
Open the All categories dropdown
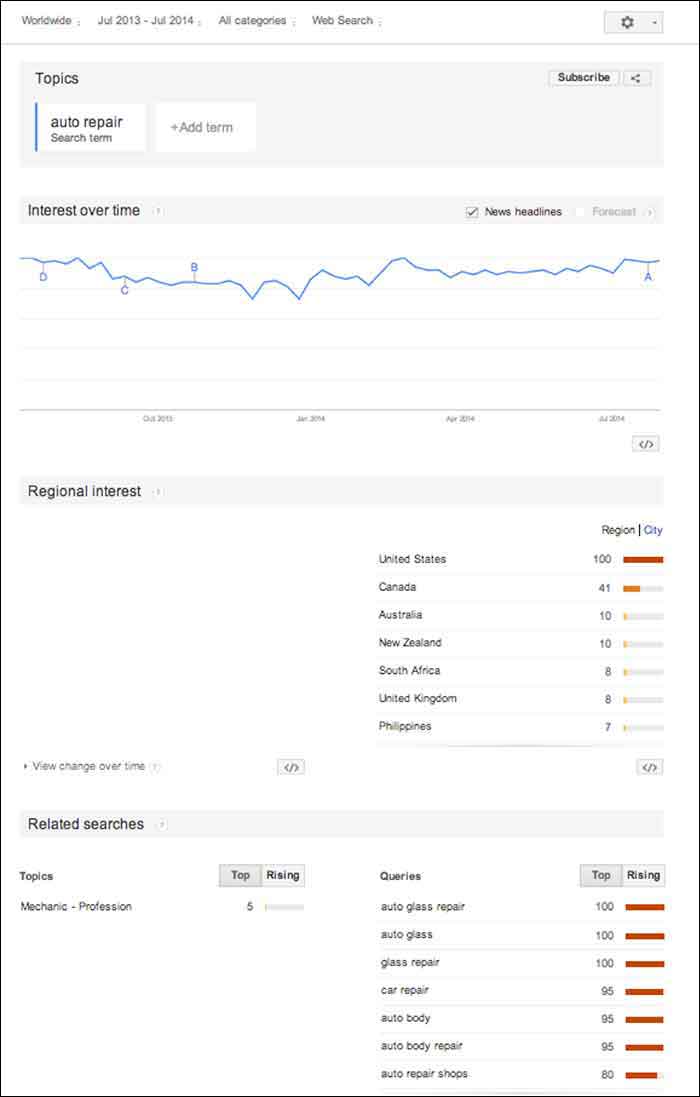252,20
